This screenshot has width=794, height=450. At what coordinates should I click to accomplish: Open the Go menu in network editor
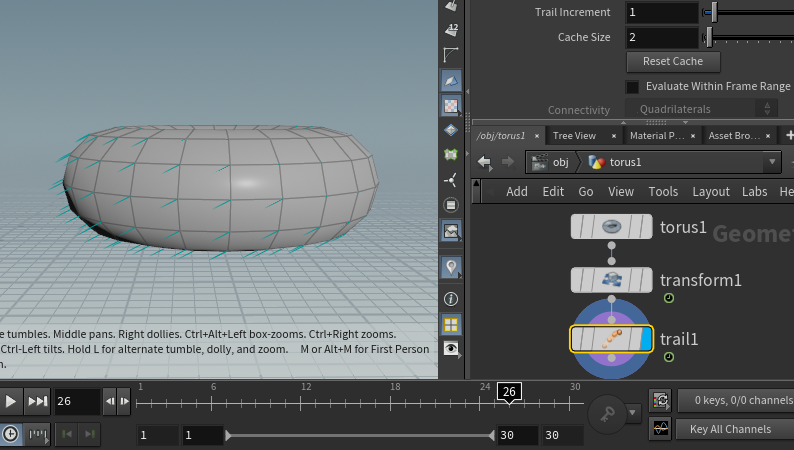coord(585,191)
